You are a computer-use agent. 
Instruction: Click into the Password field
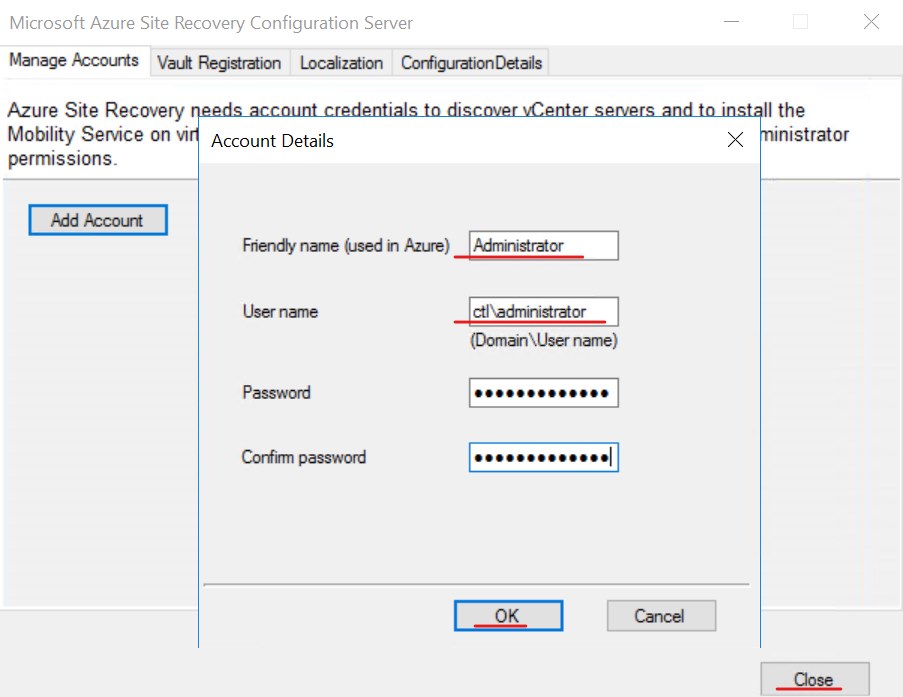pyautogui.click(x=544, y=393)
